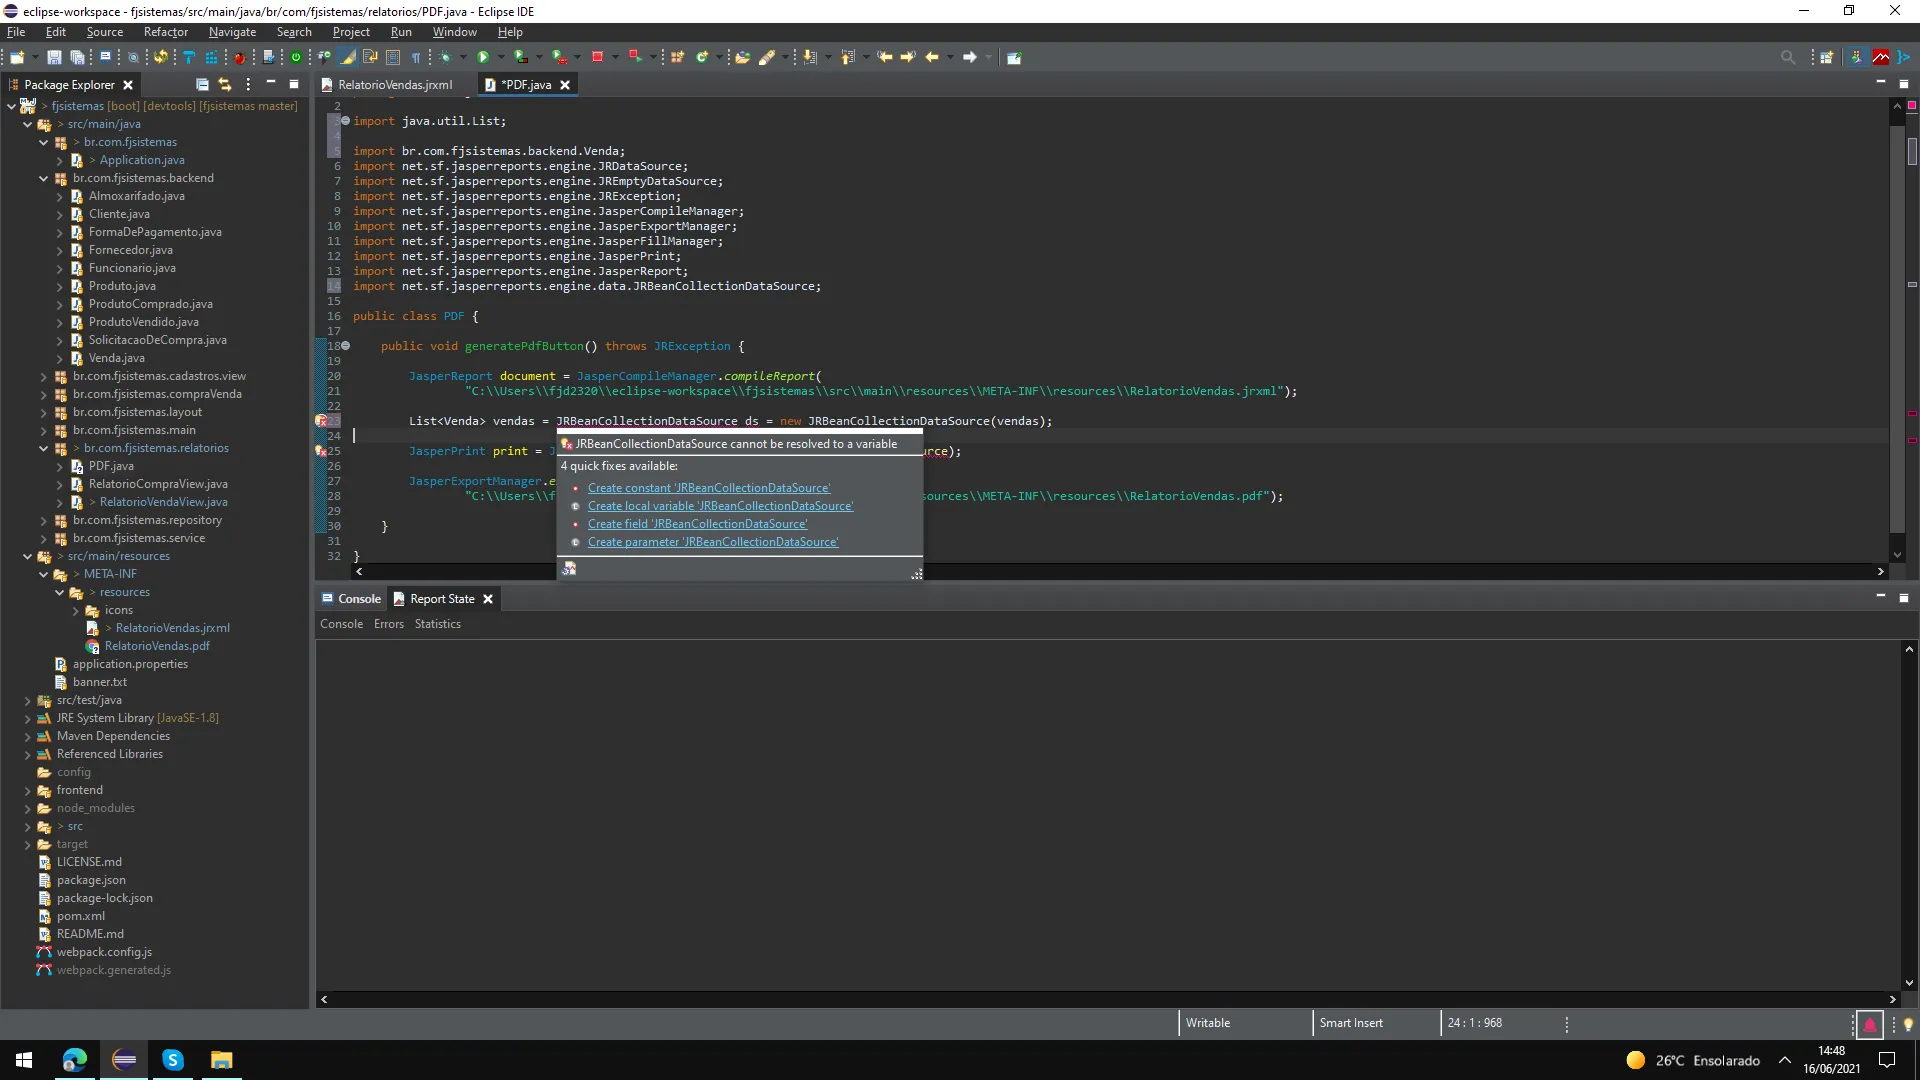Toggle Show Whitespace Characters pilcrow icon
The height and width of the screenshot is (1080, 1920).
click(x=416, y=57)
